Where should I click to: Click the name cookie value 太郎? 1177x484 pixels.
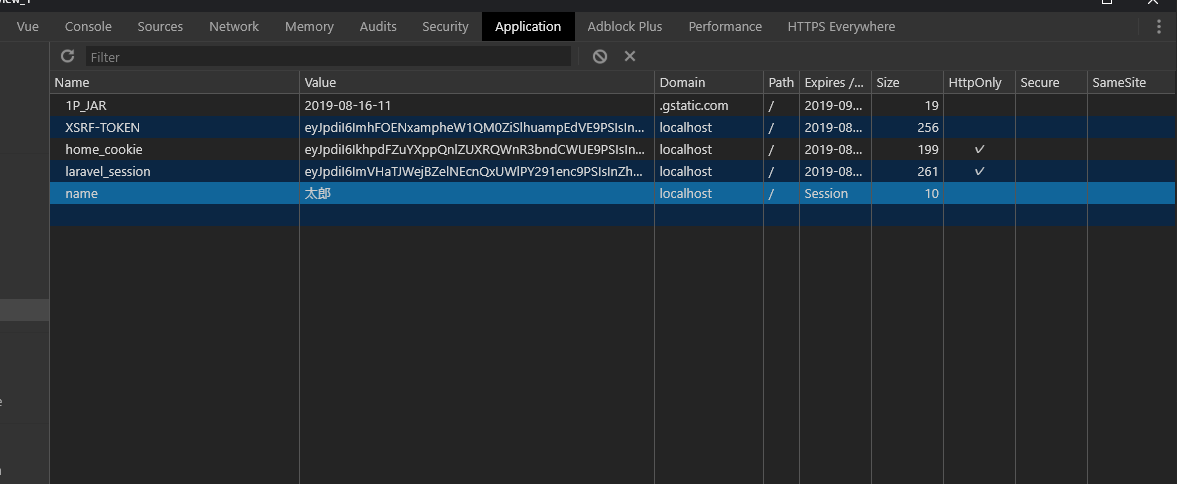(317, 193)
